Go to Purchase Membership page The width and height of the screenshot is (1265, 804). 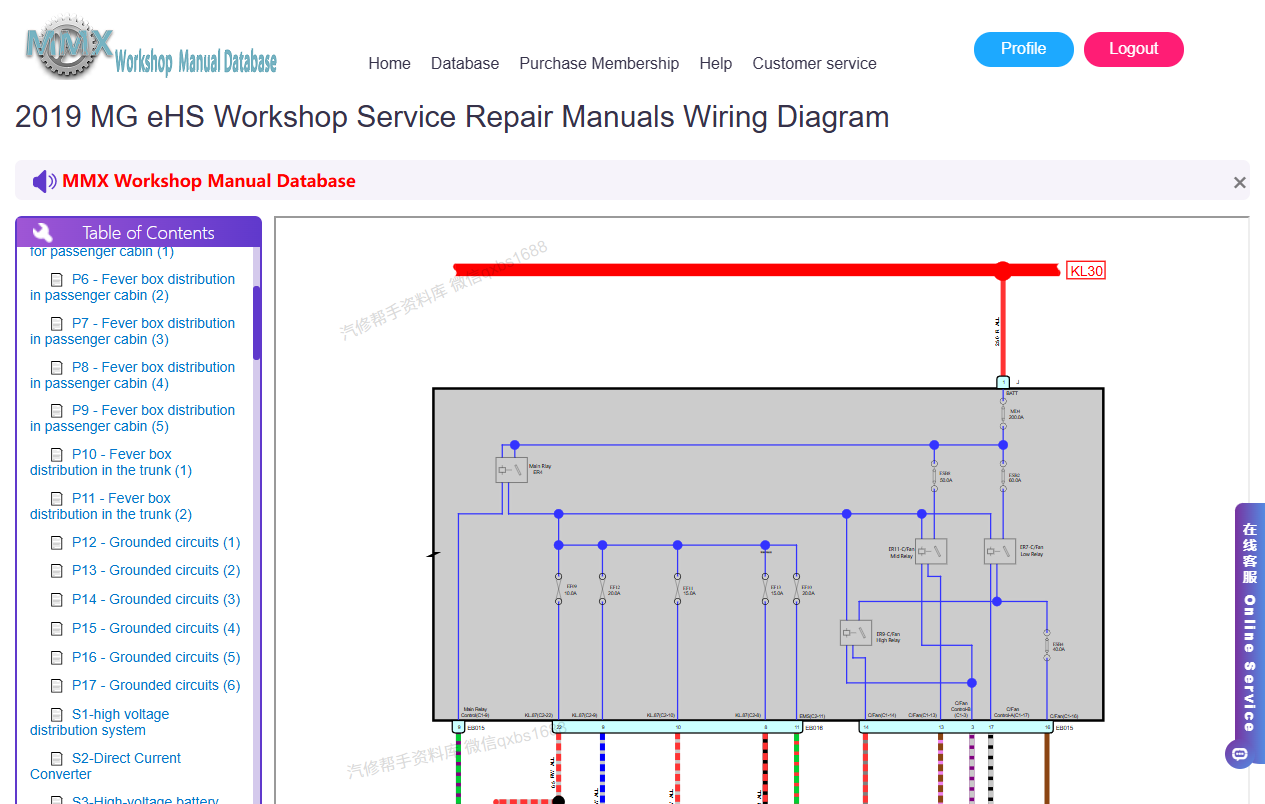tap(599, 63)
